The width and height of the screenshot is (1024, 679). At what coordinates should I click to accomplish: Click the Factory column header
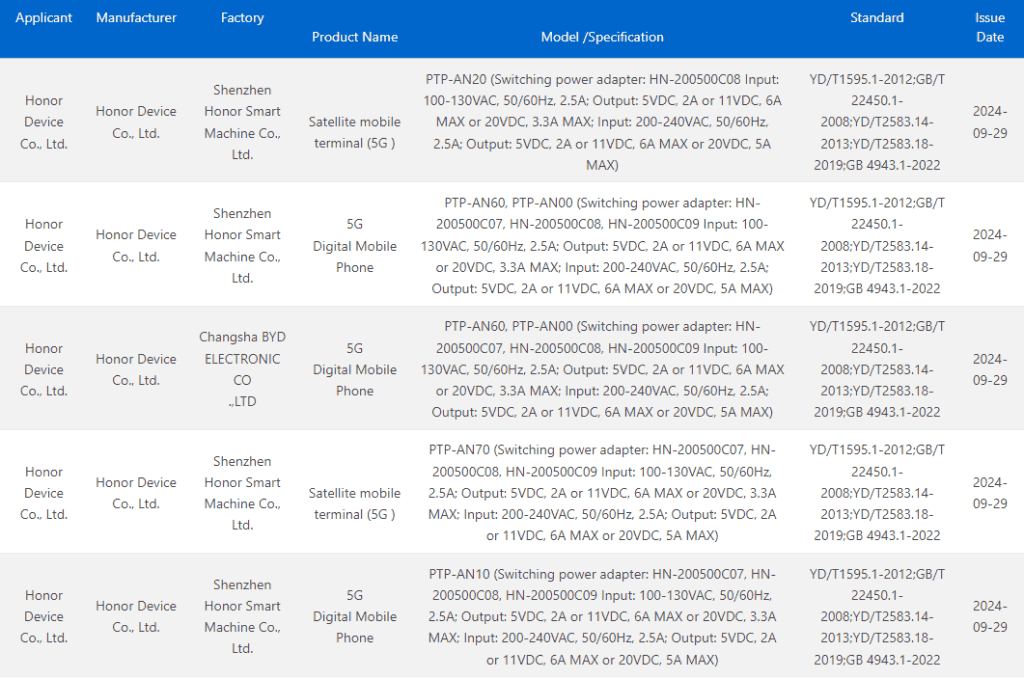[x=242, y=18]
